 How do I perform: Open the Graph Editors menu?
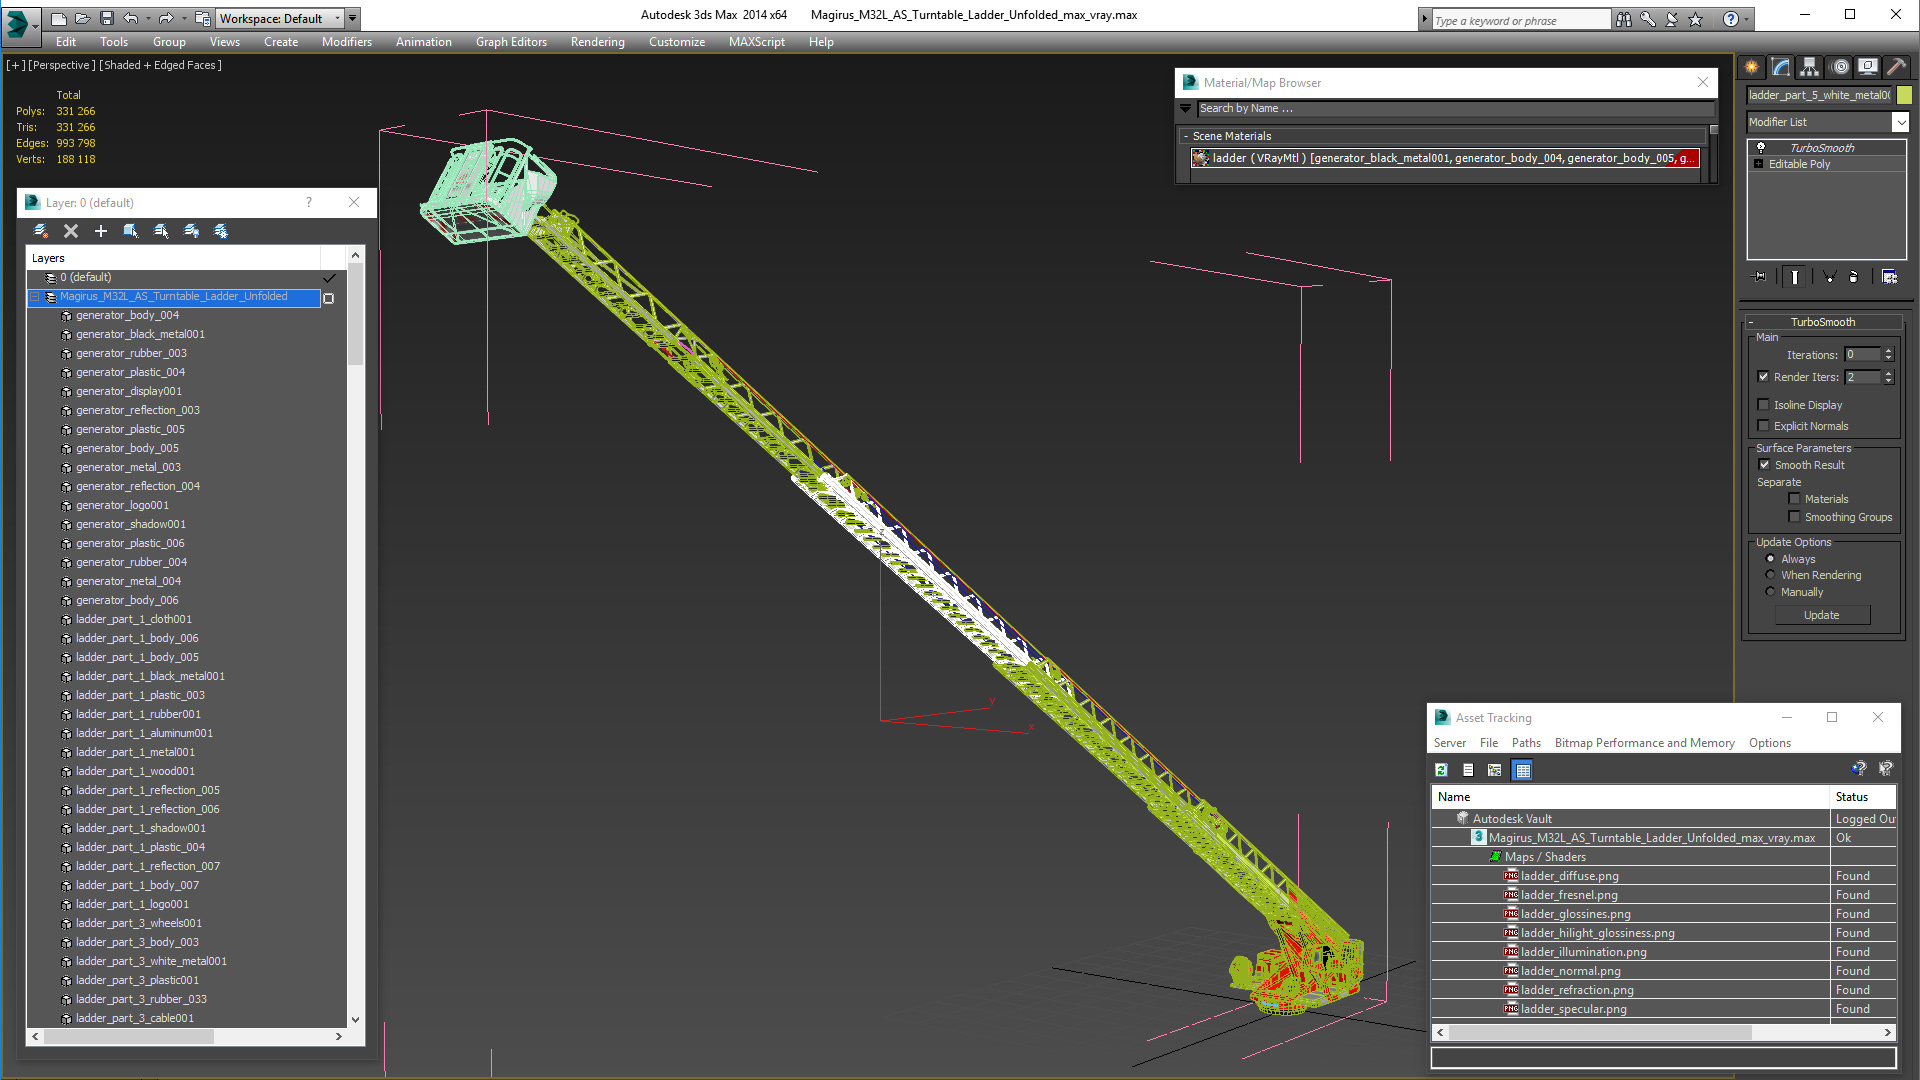511,42
